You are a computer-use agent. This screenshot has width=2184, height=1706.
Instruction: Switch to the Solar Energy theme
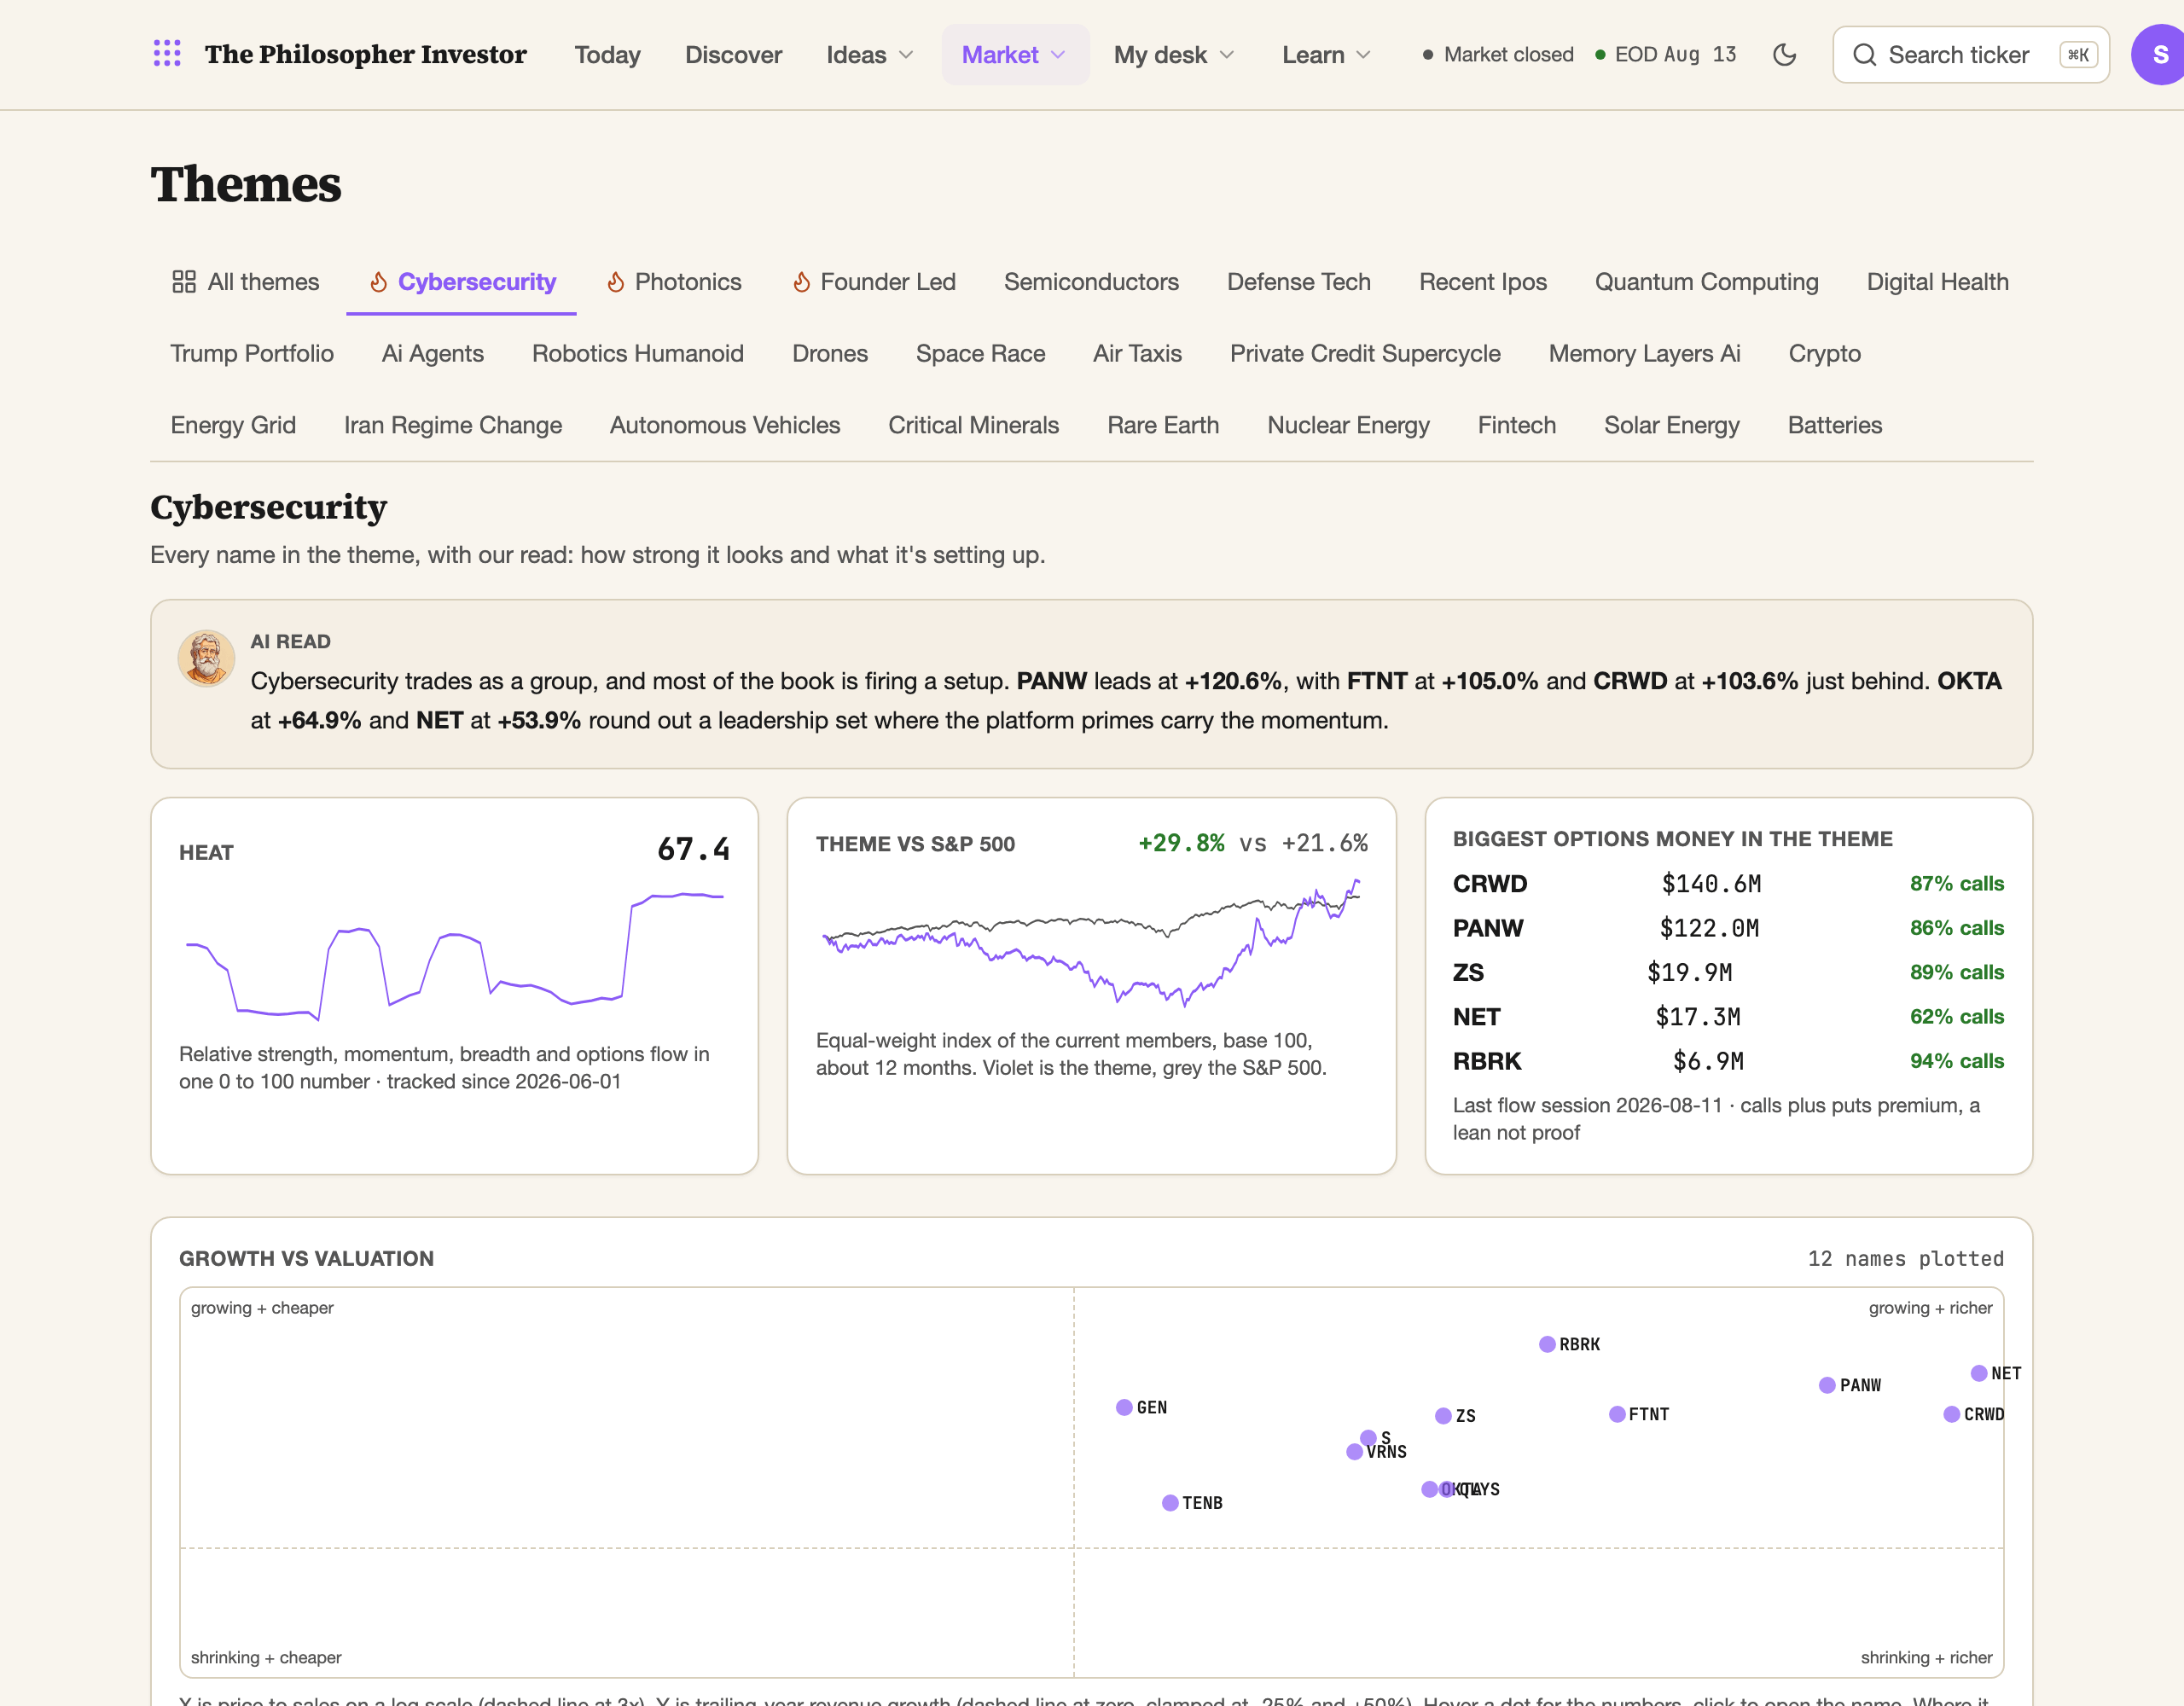click(1672, 425)
